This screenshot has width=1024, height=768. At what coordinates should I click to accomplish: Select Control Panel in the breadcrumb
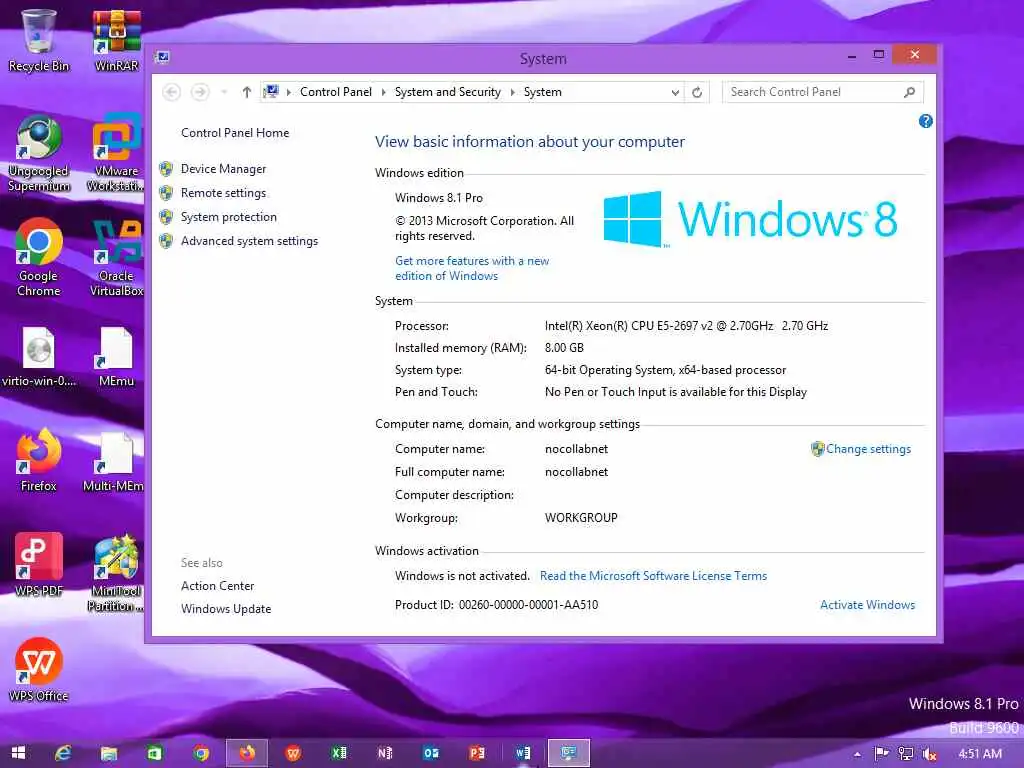[x=336, y=92]
